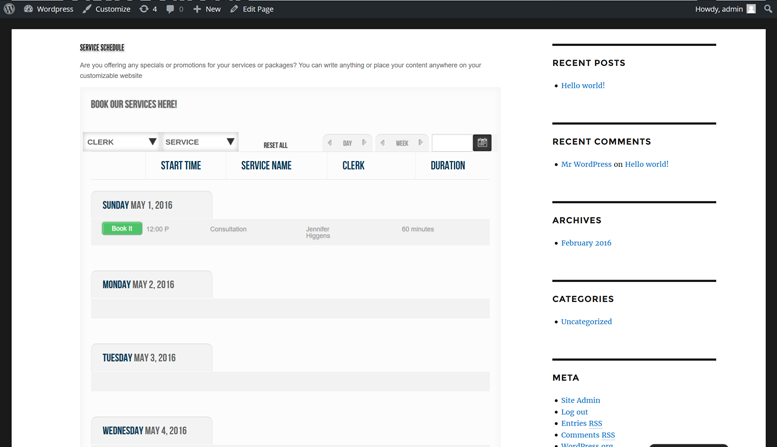Click the DURATION column header
The image size is (777, 447).
click(448, 166)
